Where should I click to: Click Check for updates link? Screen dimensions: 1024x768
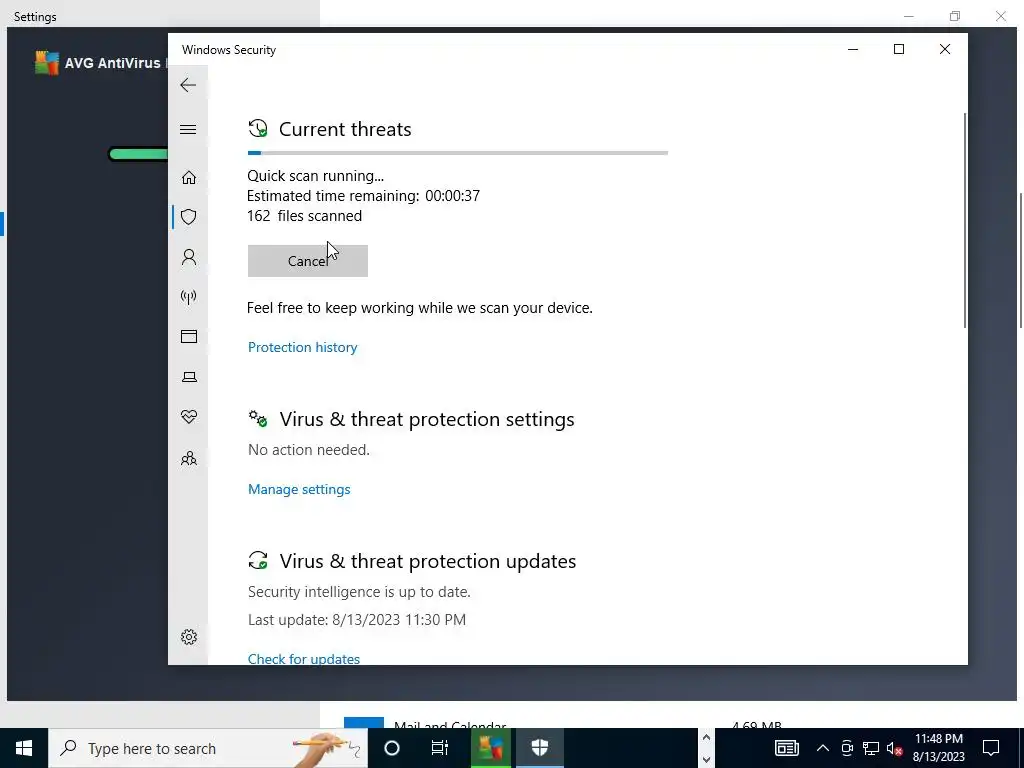click(304, 658)
